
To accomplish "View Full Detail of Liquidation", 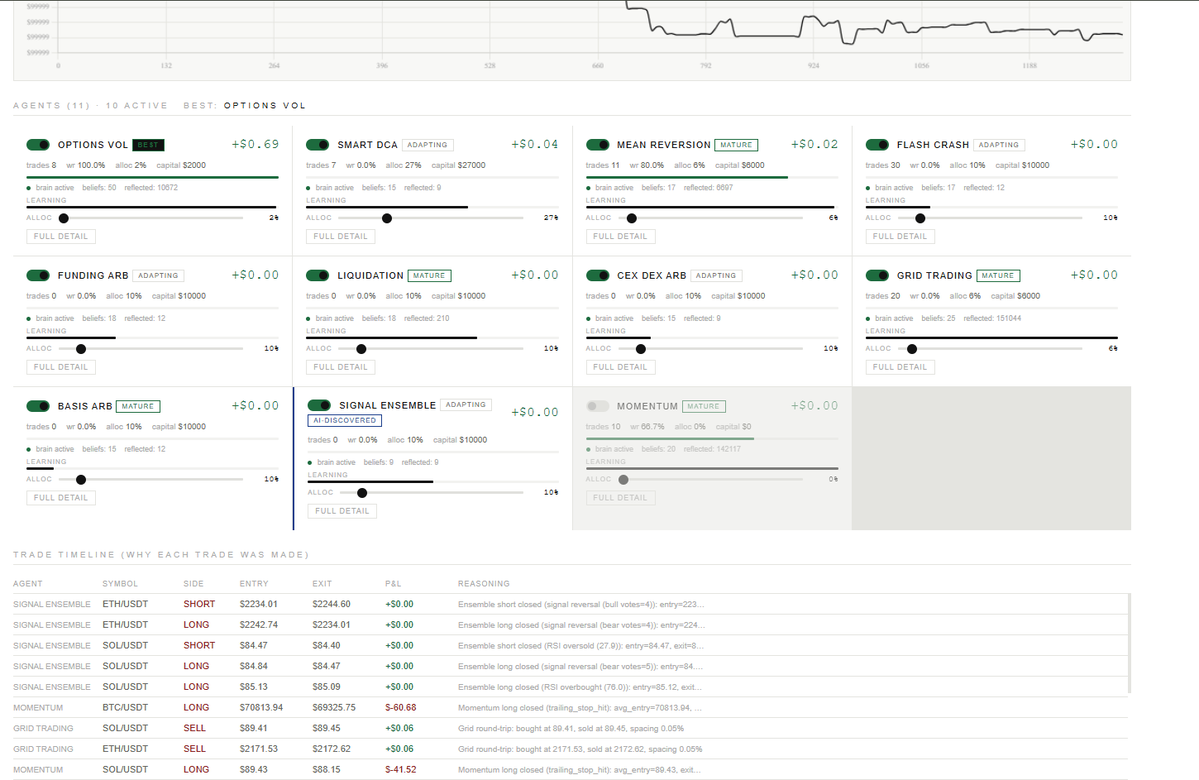I will (340, 367).
